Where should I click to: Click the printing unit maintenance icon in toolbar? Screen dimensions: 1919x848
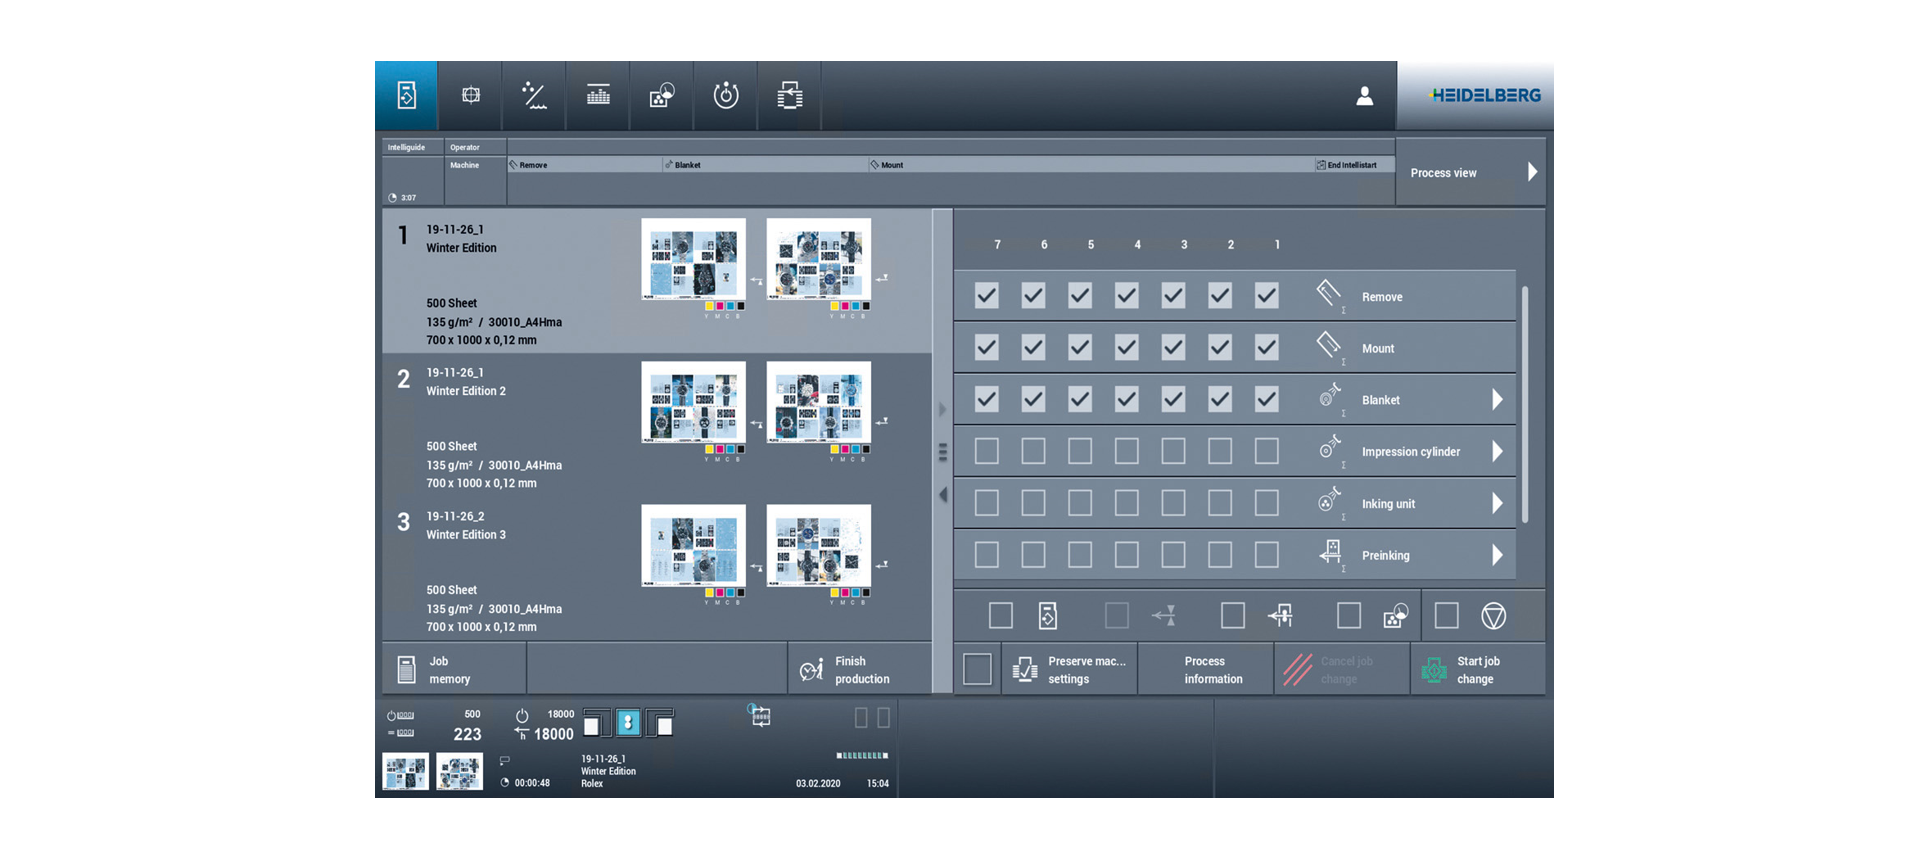[790, 96]
